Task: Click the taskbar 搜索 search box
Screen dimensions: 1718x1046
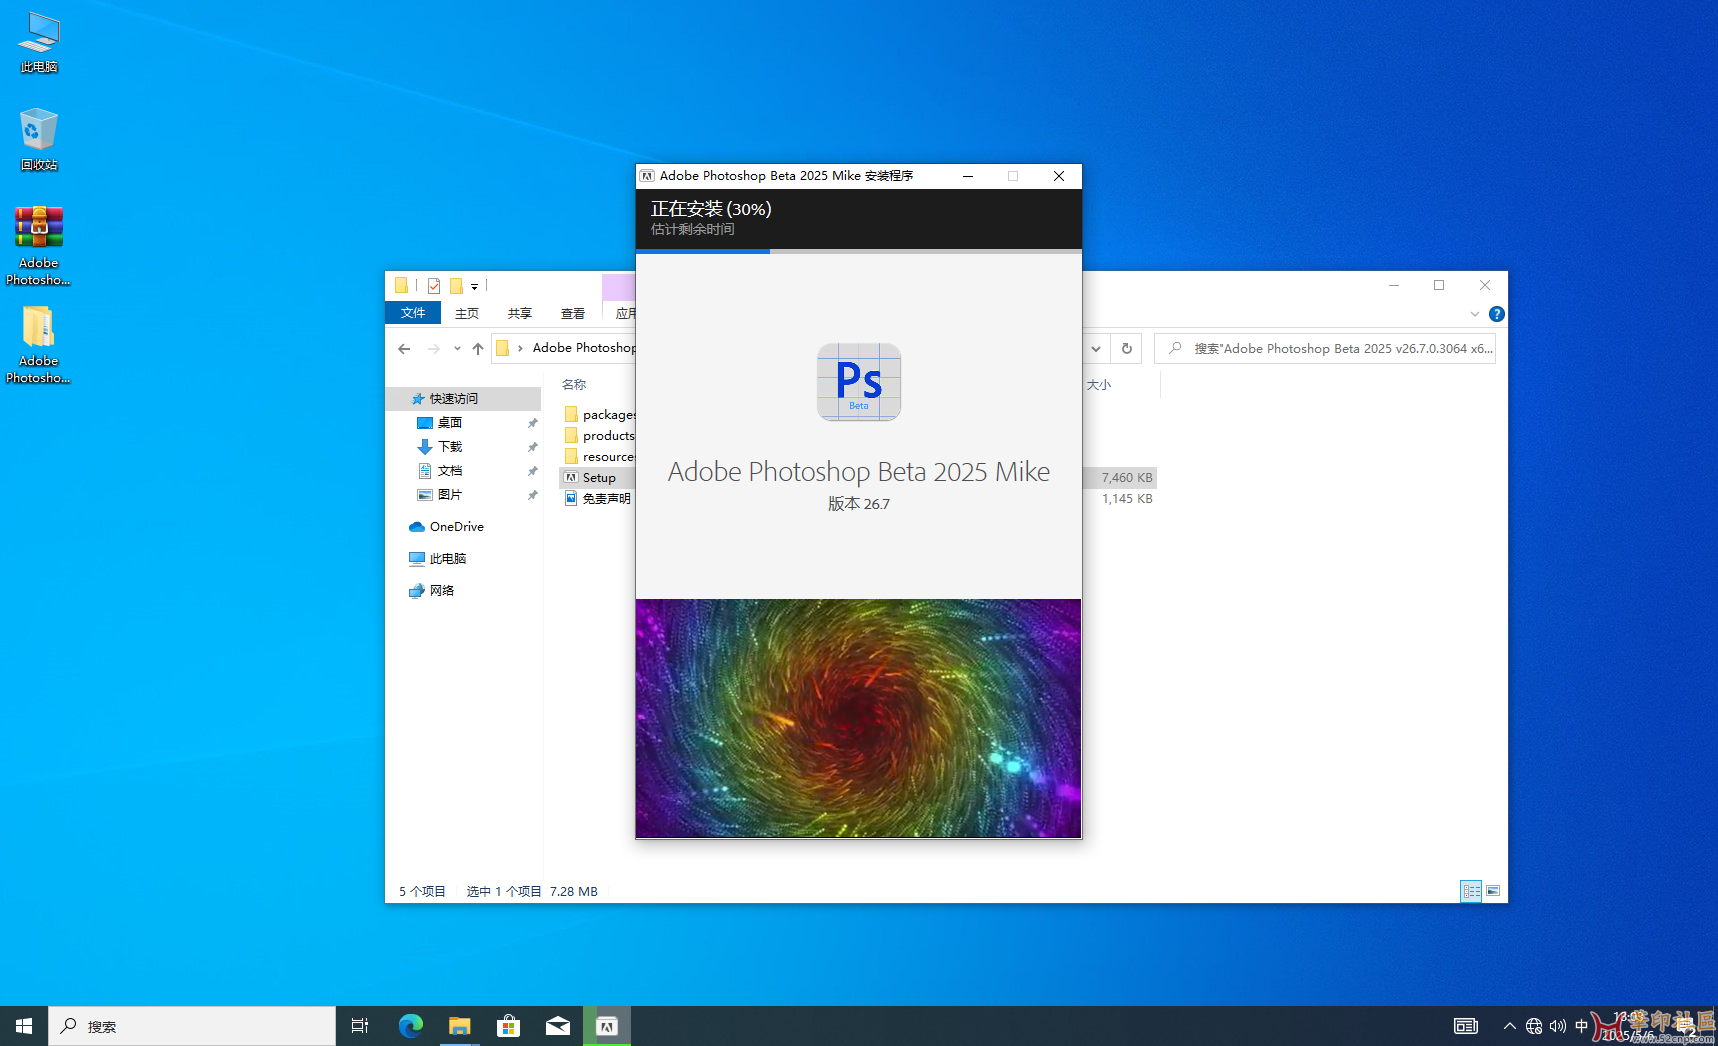Action: click(192, 1026)
